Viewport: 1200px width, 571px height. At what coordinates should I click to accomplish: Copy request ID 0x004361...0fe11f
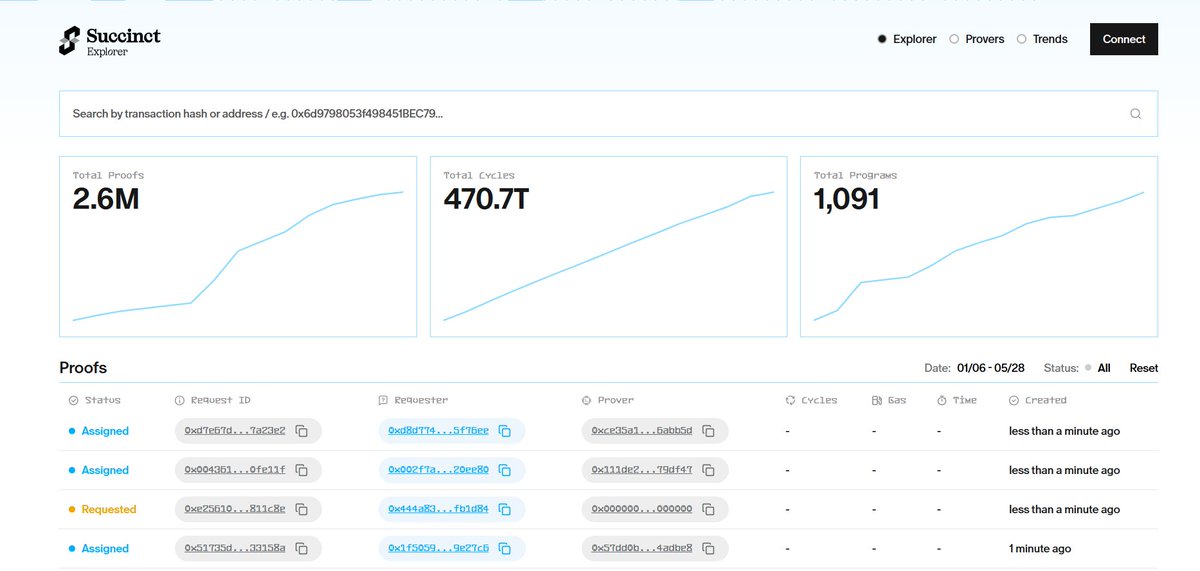[301, 470]
